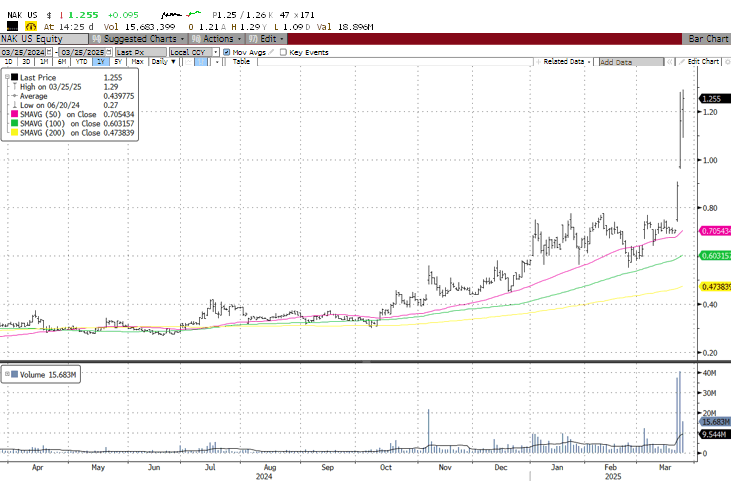
Task: Click the 0.705434 magenta axis label
Action: (715, 231)
